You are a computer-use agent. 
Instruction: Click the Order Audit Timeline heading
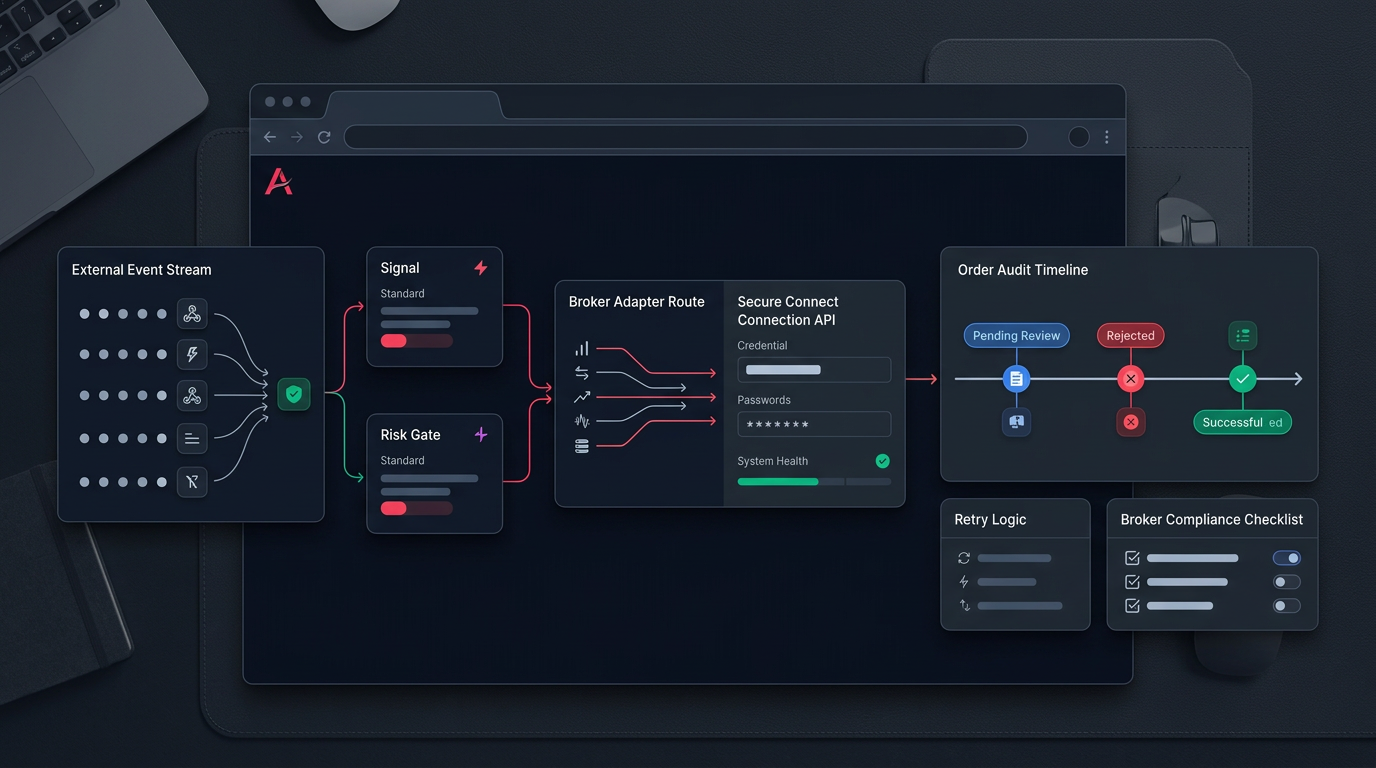tap(1023, 270)
